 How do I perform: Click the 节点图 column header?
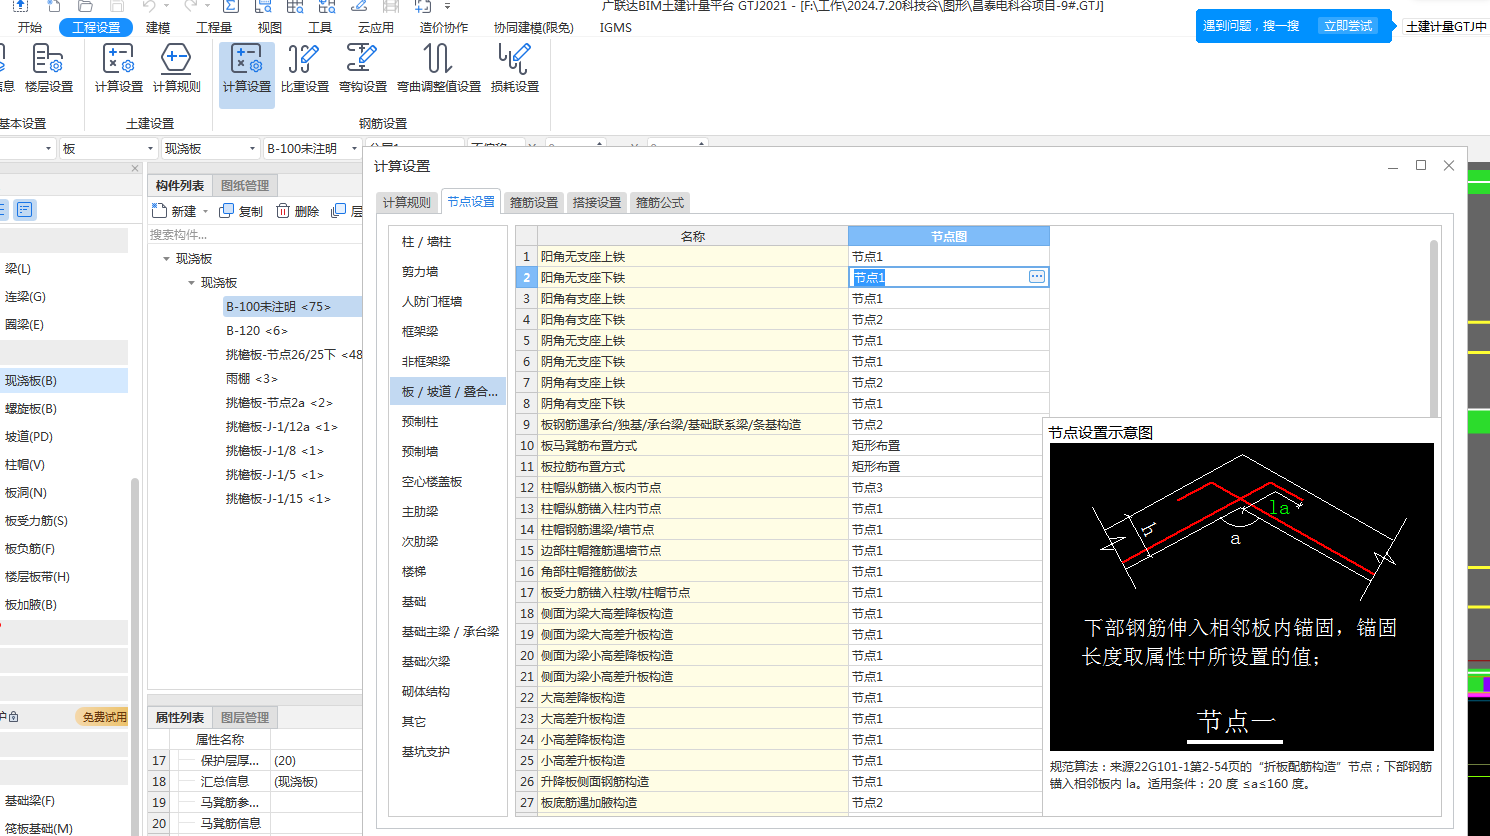(x=948, y=236)
